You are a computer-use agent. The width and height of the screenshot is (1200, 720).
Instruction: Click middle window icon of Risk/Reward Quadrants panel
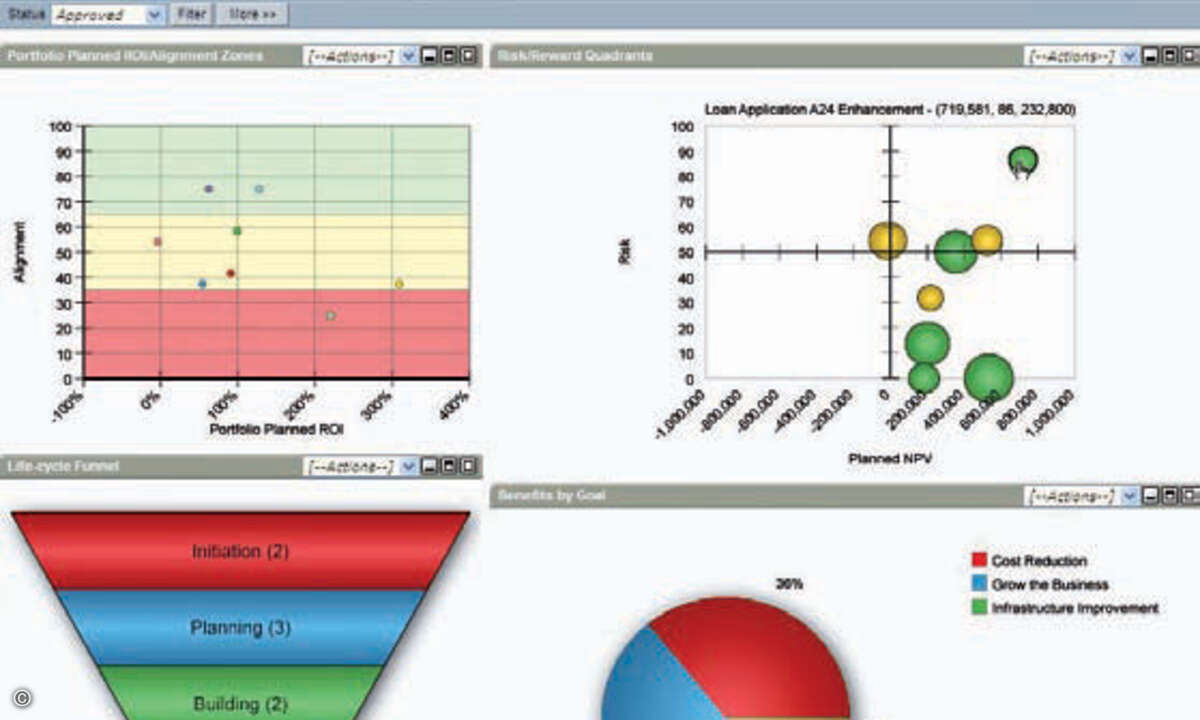1170,56
